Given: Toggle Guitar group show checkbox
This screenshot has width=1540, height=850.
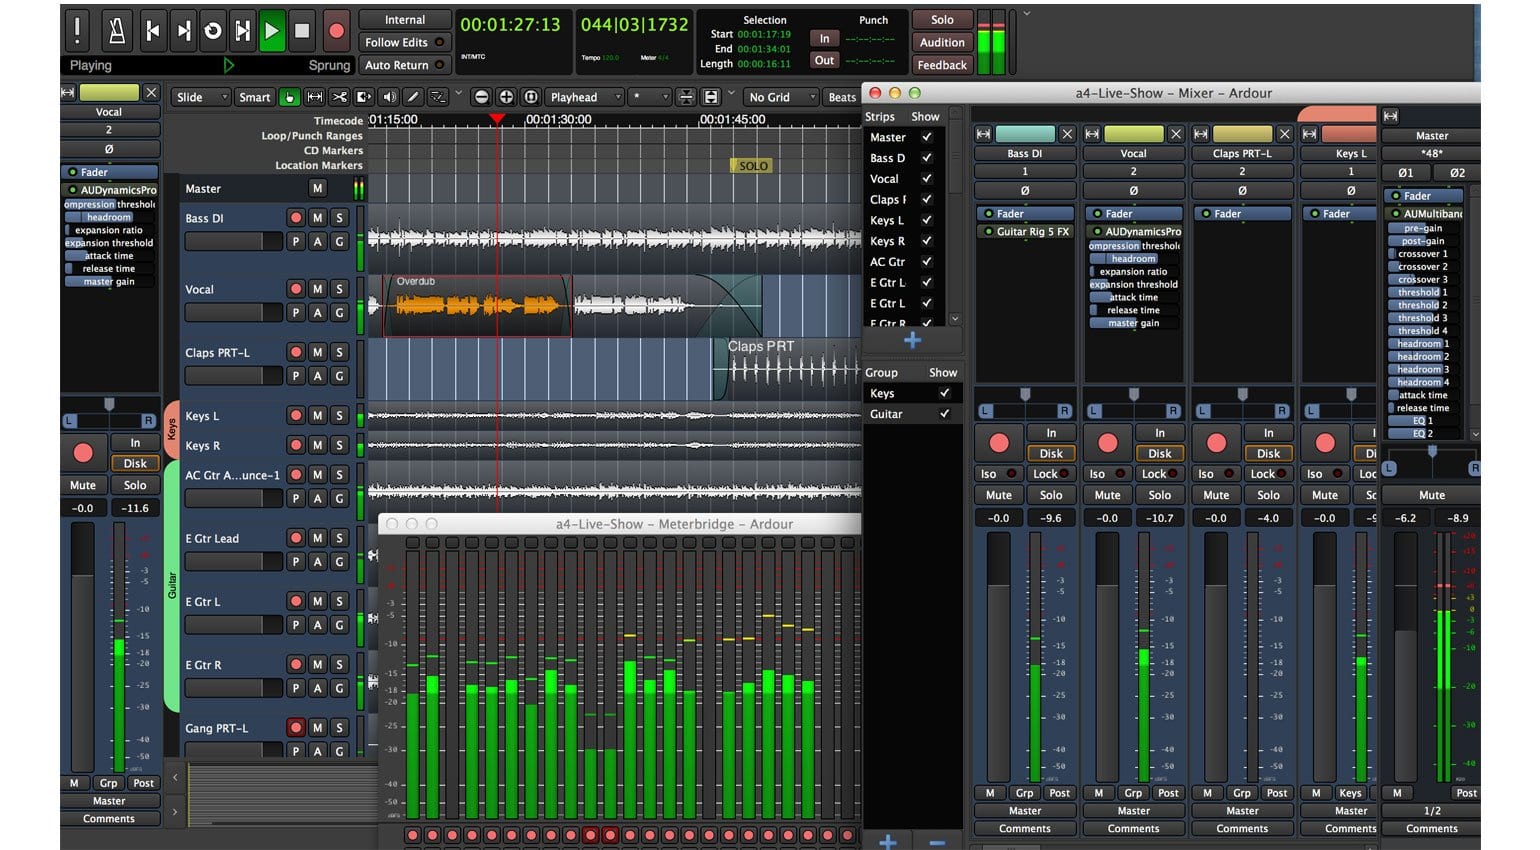Looking at the screenshot, I should [944, 414].
